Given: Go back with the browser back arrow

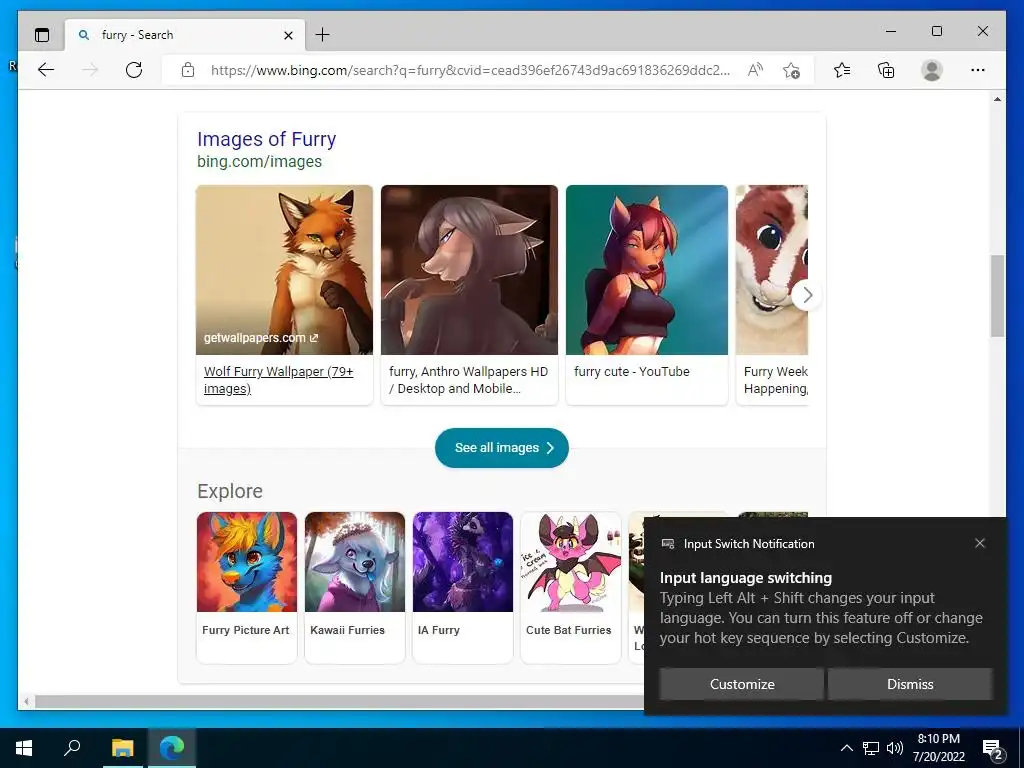Looking at the screenshot, I should click(x=46, y=70).
